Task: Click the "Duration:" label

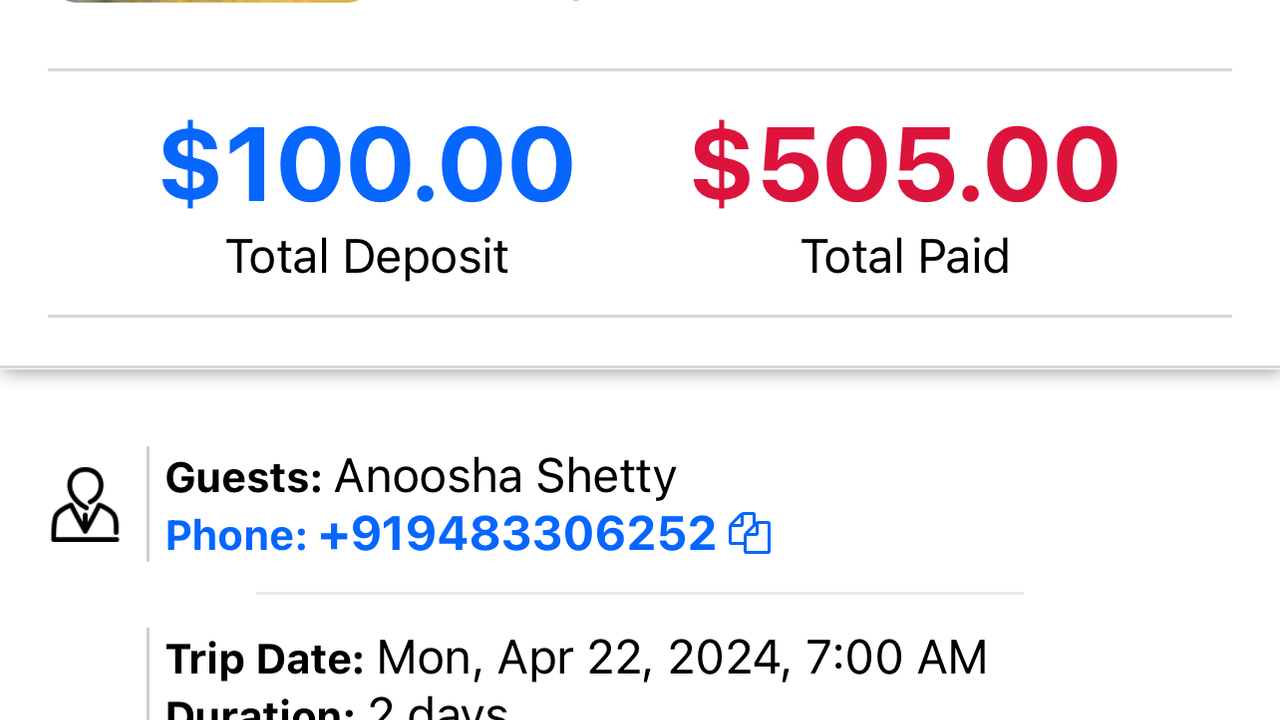Action: pos(259,708)
